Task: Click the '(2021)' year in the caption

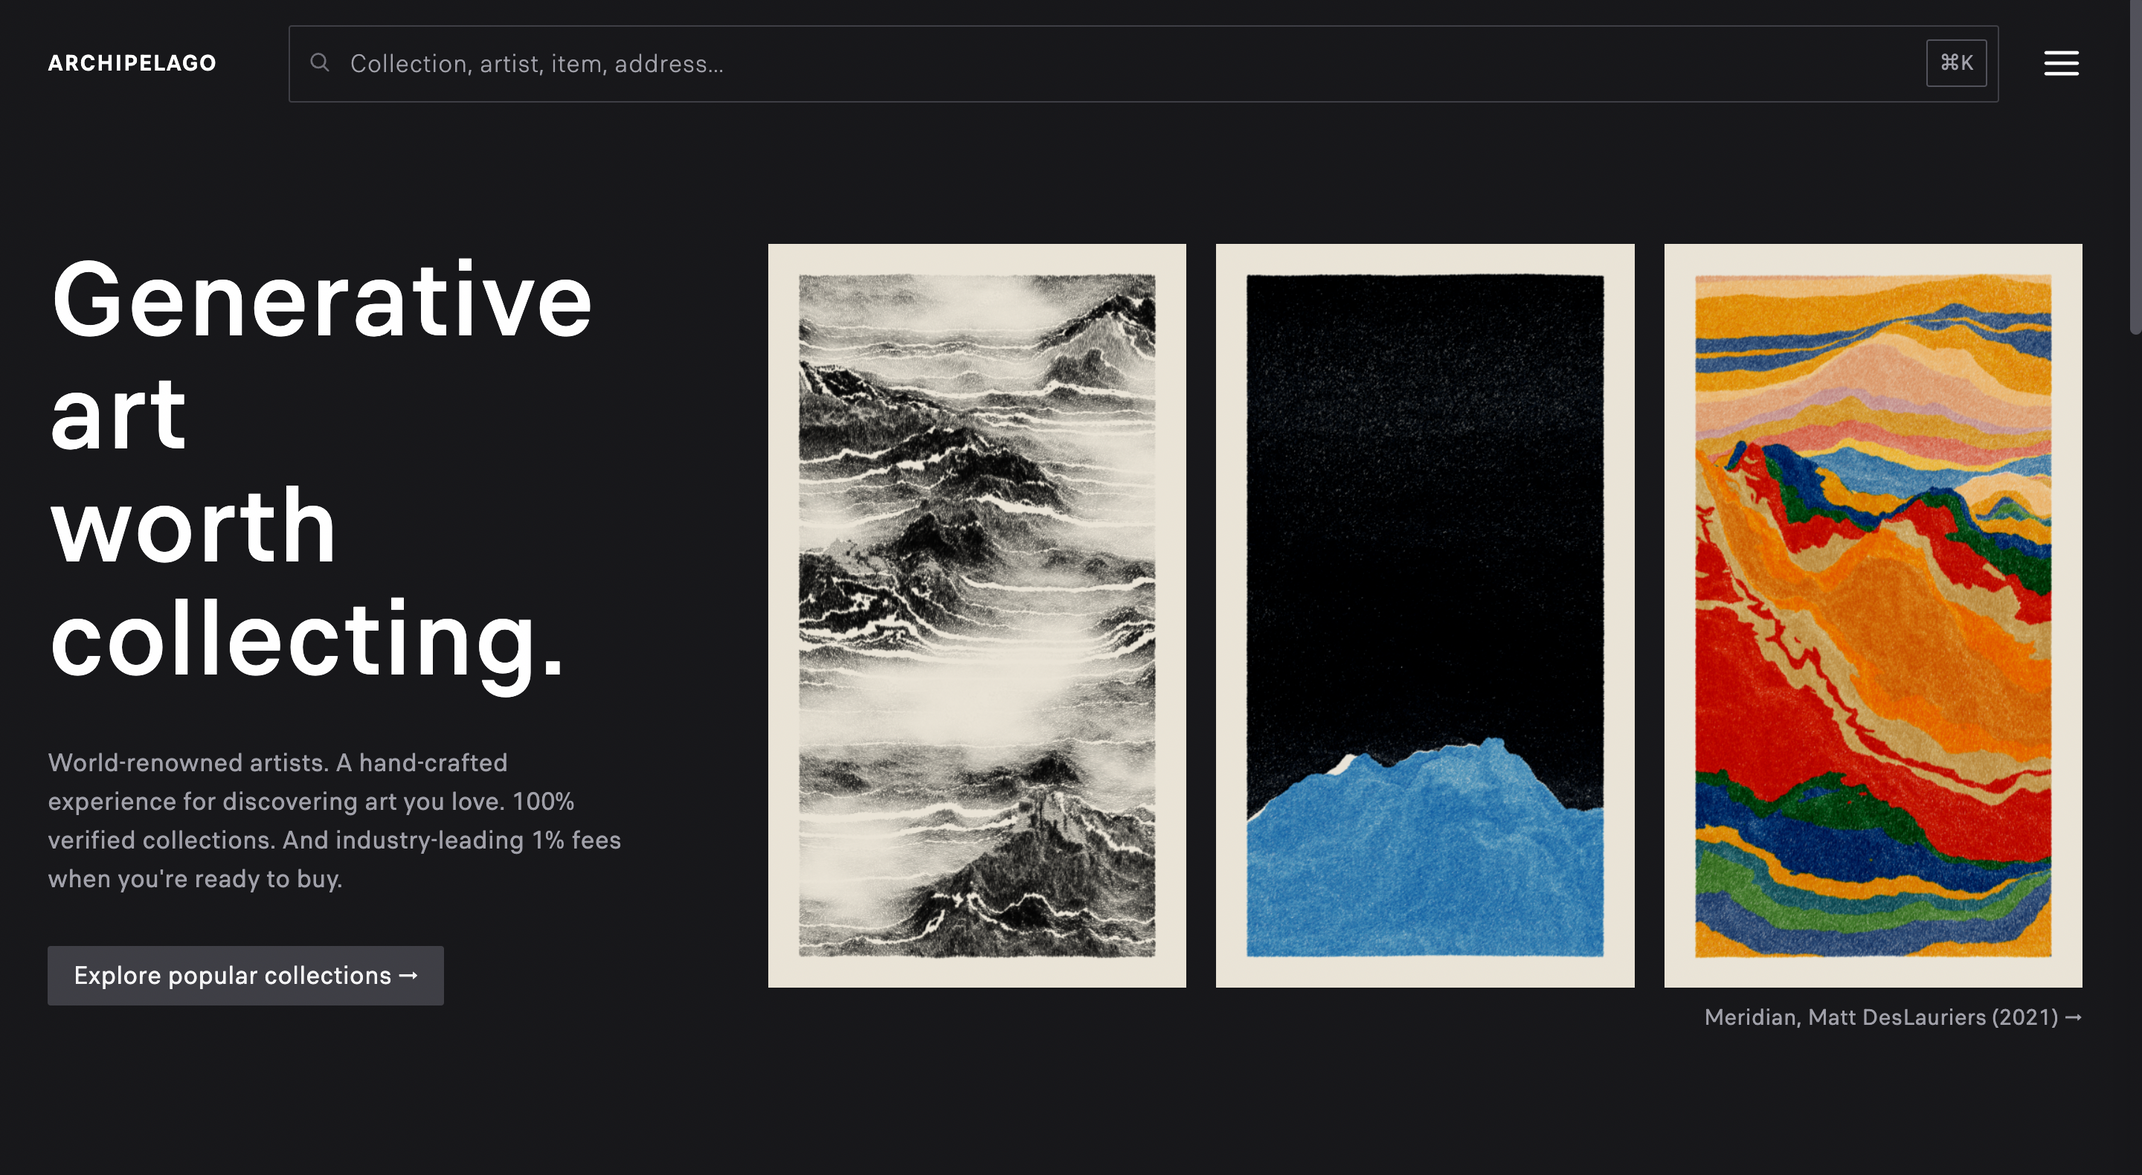Action: tap(2024, 1017)
